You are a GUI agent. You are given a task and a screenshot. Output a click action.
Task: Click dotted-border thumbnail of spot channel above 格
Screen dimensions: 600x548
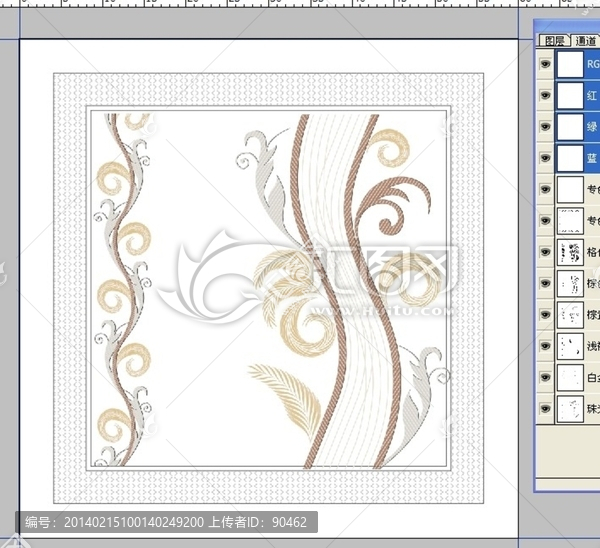pos(570,221)
